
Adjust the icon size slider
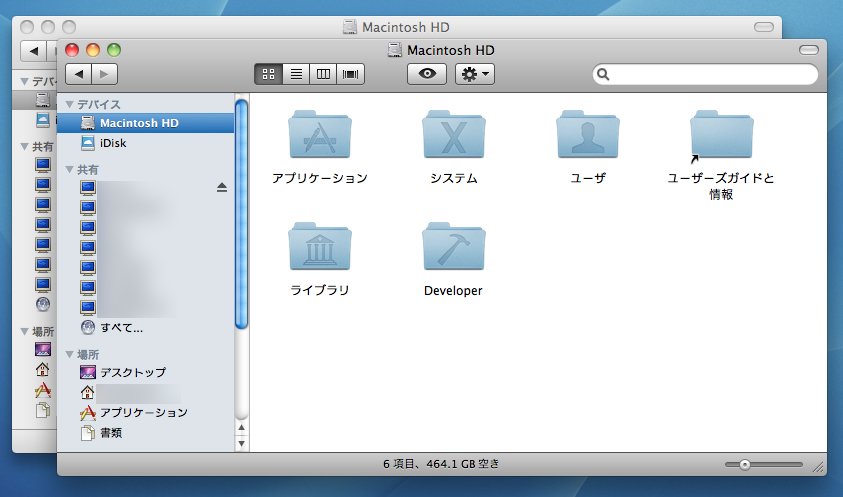pos(745,465)
